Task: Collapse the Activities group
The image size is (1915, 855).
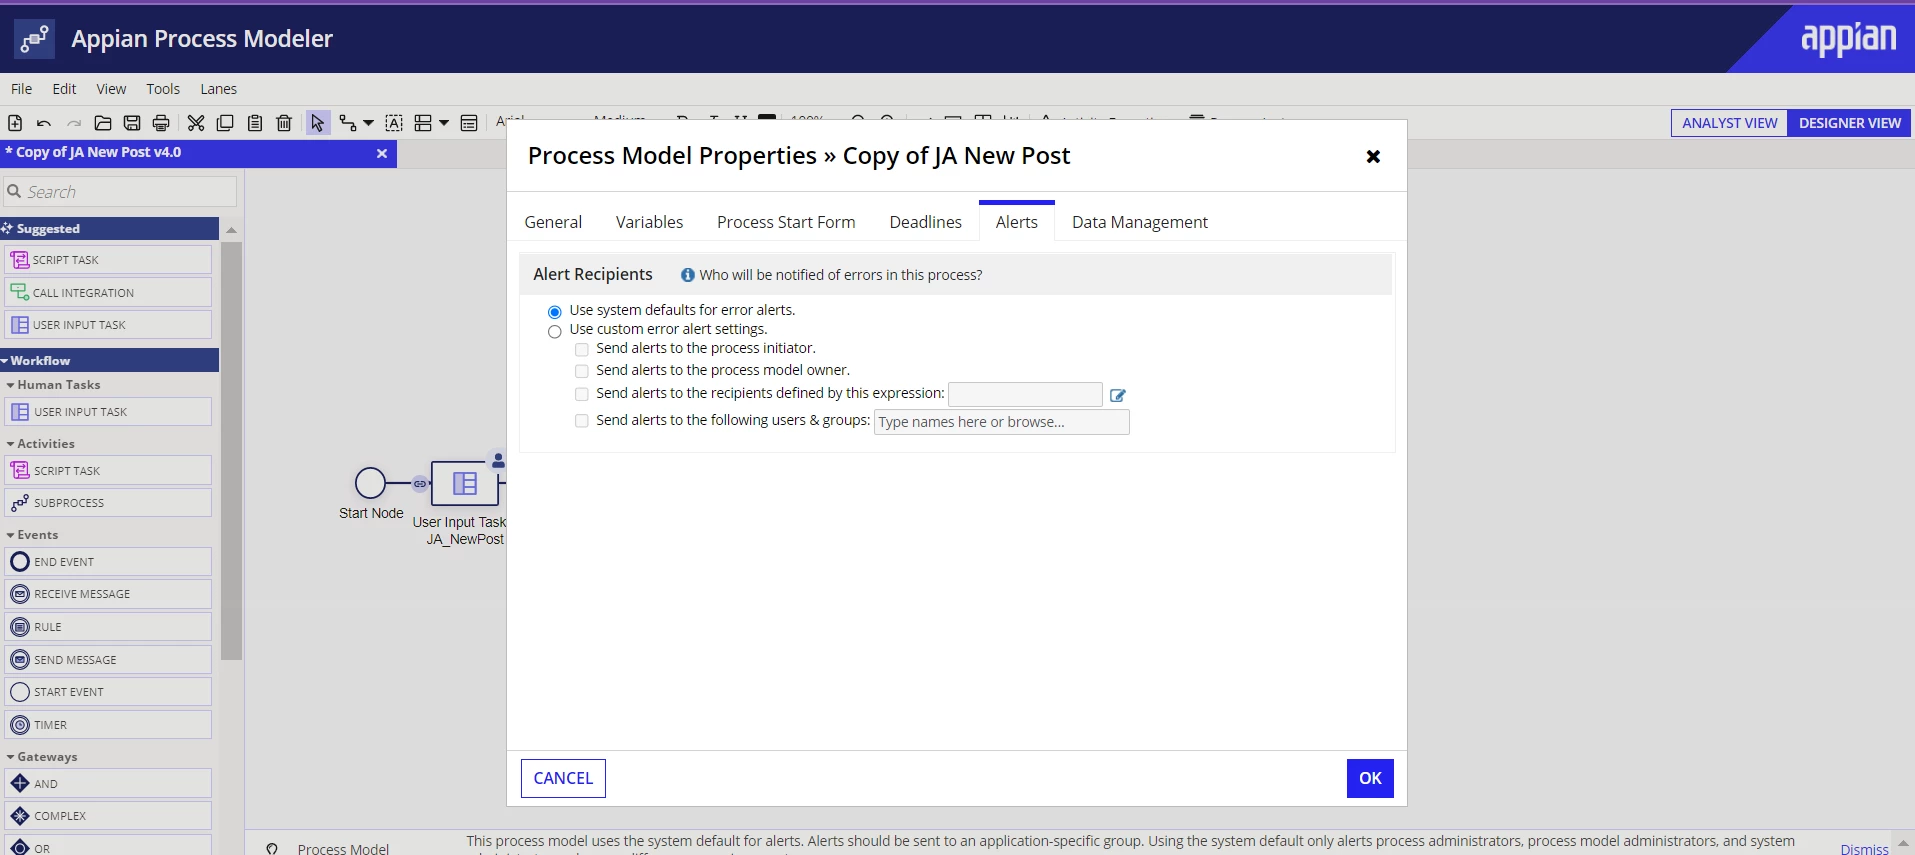Action: click(10, 444)
